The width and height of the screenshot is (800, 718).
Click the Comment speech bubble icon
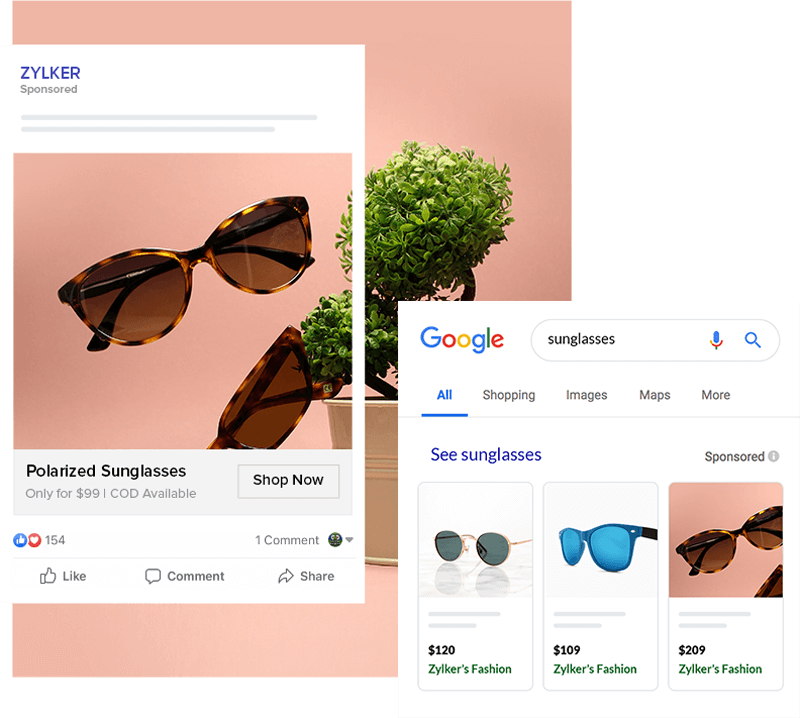coord(153,576)
